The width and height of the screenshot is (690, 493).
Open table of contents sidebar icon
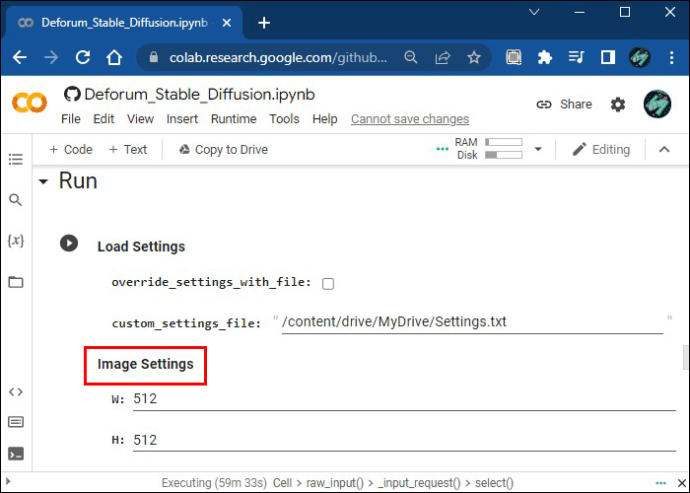click(16, 159)
